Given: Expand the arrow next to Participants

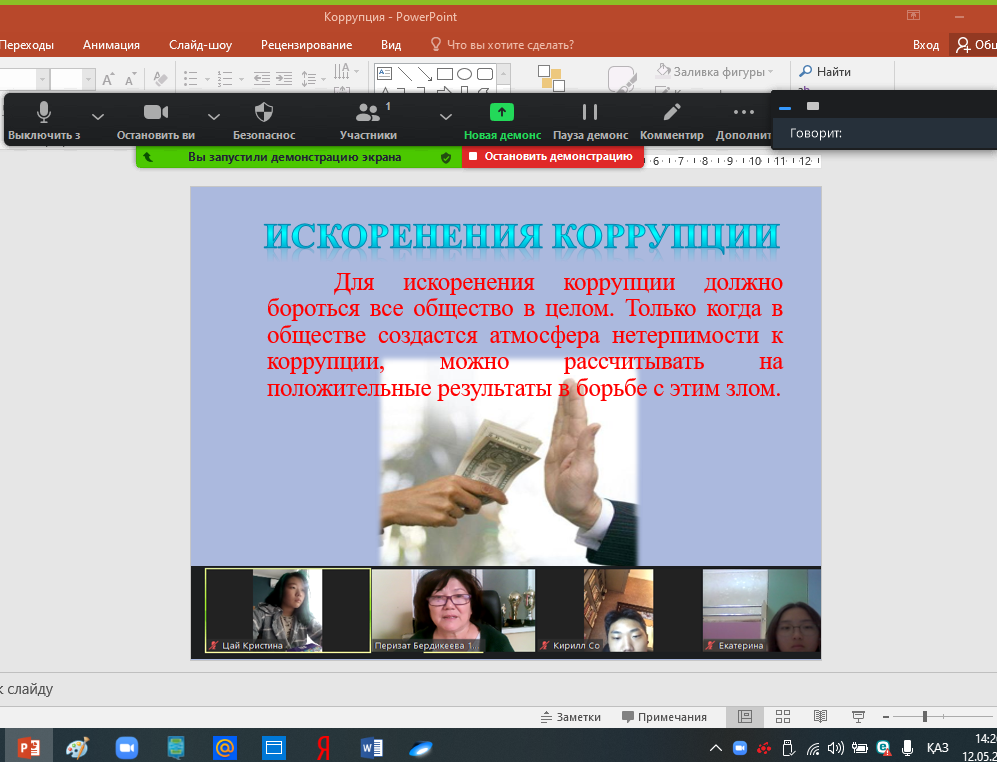Looking at the screenshot, I should [x=445, y=115].
